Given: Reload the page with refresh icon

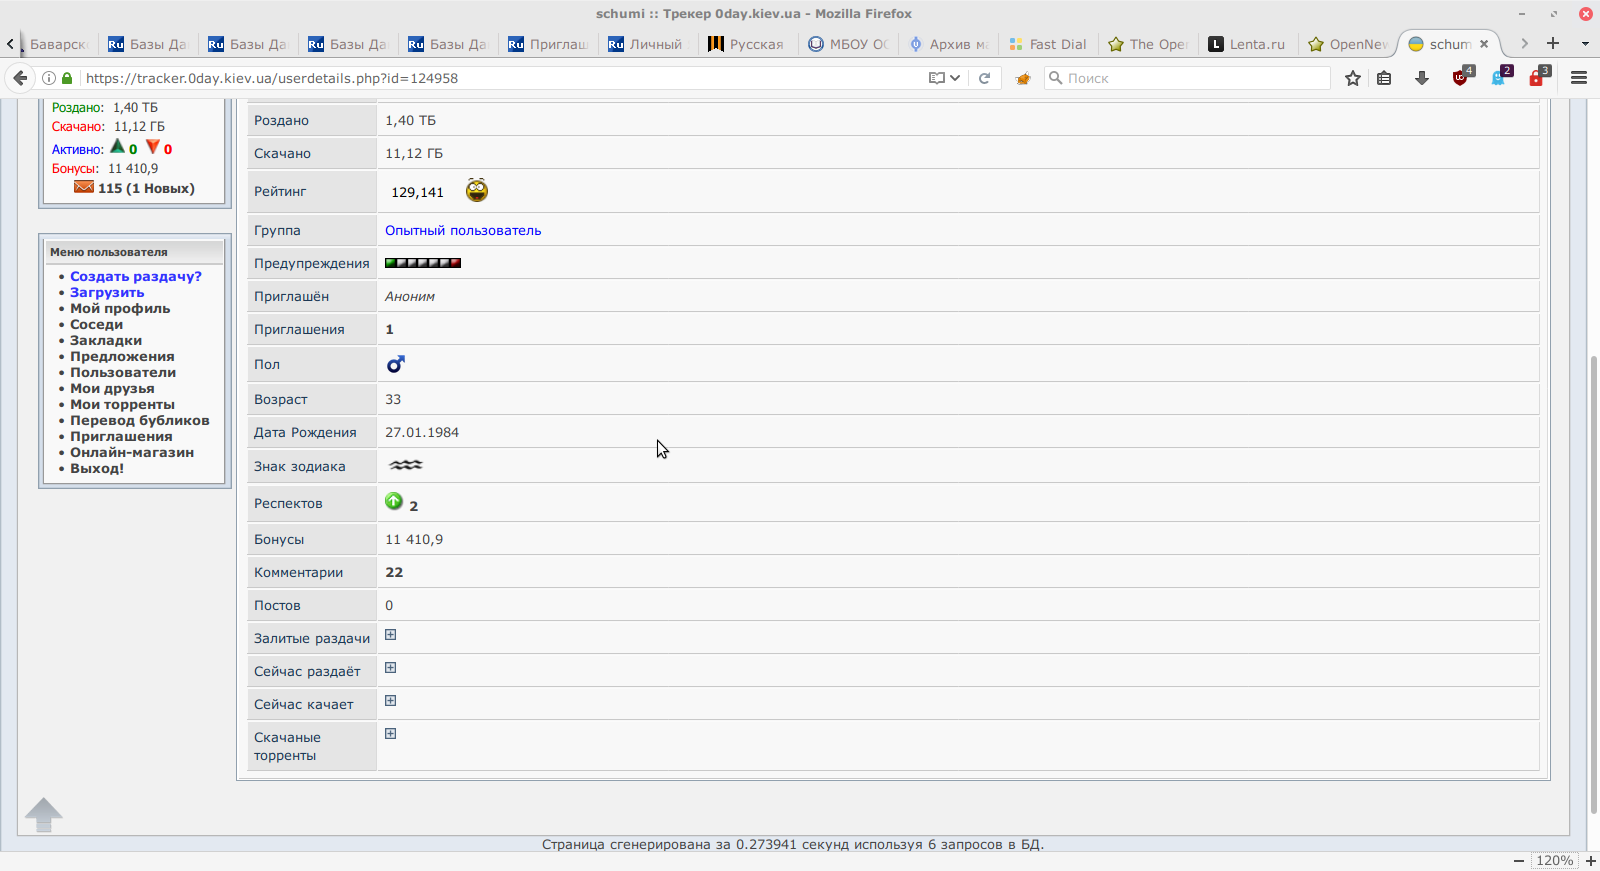Looking at the screenshot, I should (x=984, y=78).
